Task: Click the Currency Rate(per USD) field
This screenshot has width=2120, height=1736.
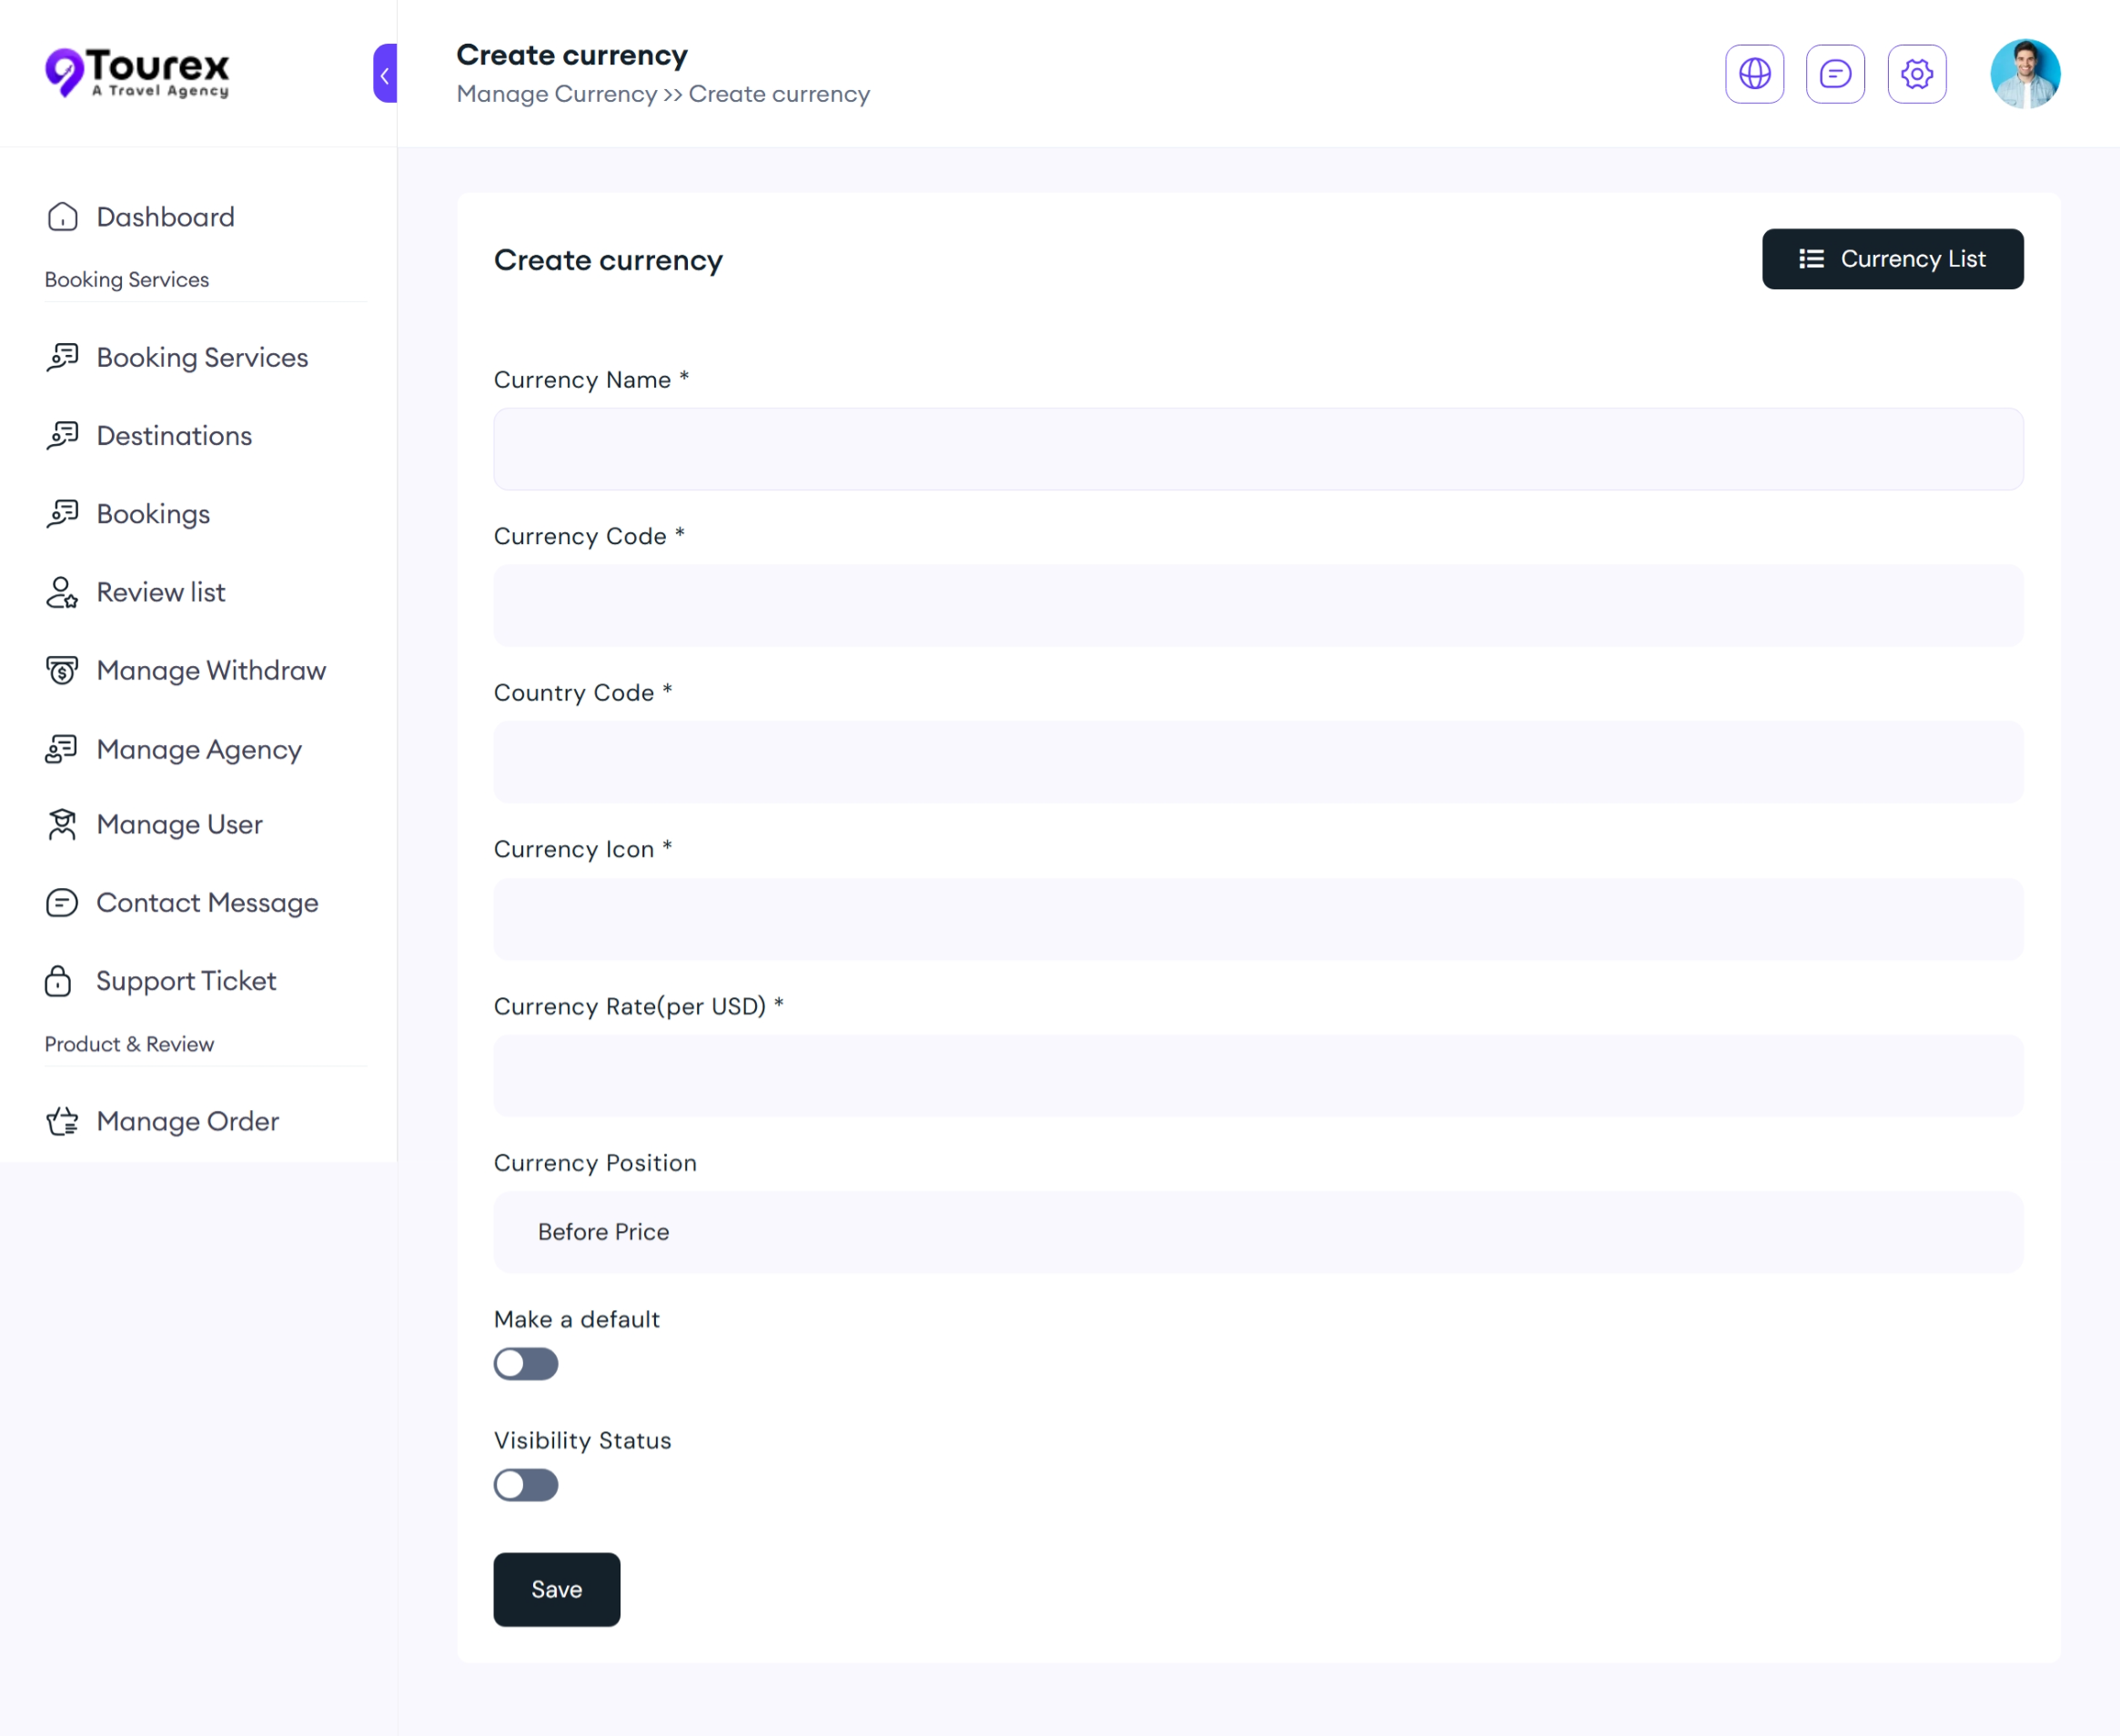Action: (x=1257, y=1076)
